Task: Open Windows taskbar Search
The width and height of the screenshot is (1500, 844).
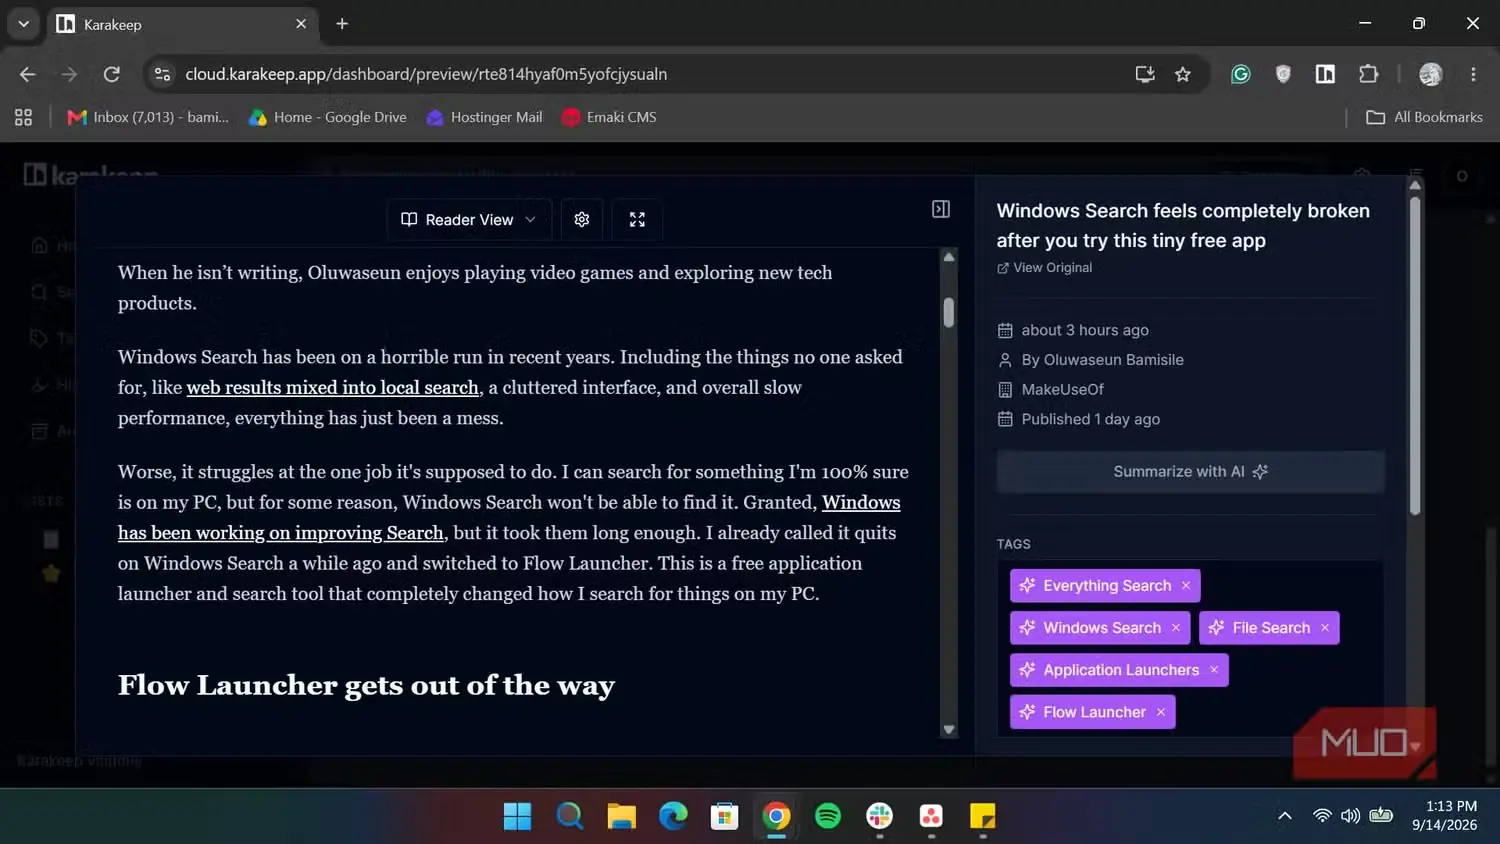Action: point(570,816)
